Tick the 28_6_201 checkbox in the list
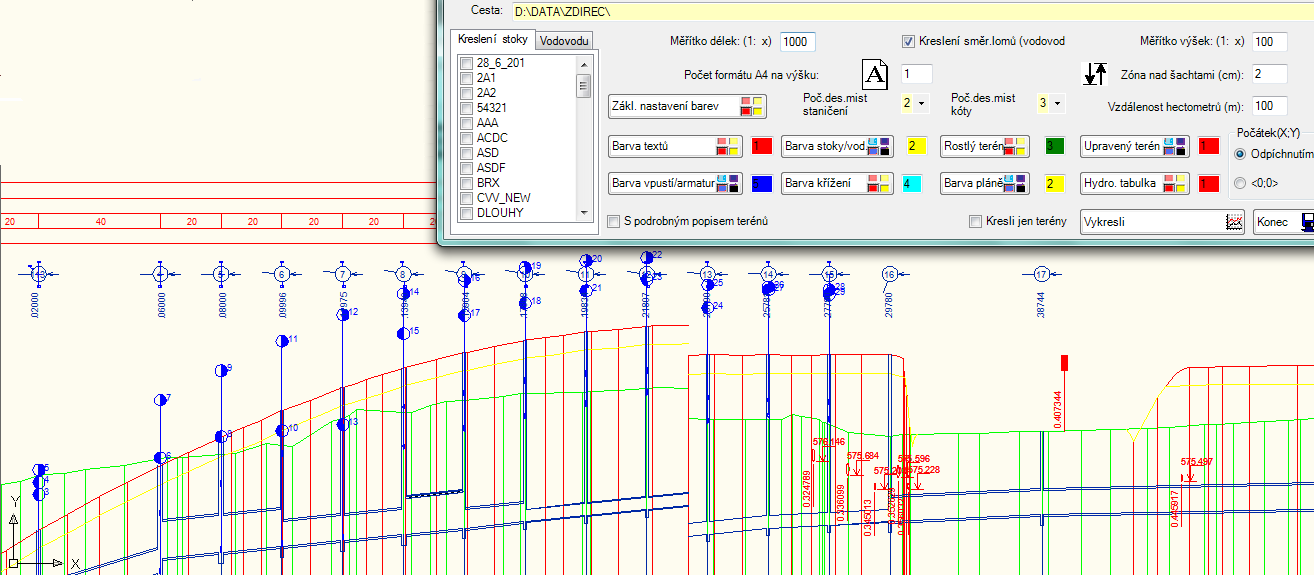Screen dimensions: 1314x575 (466, 63)
